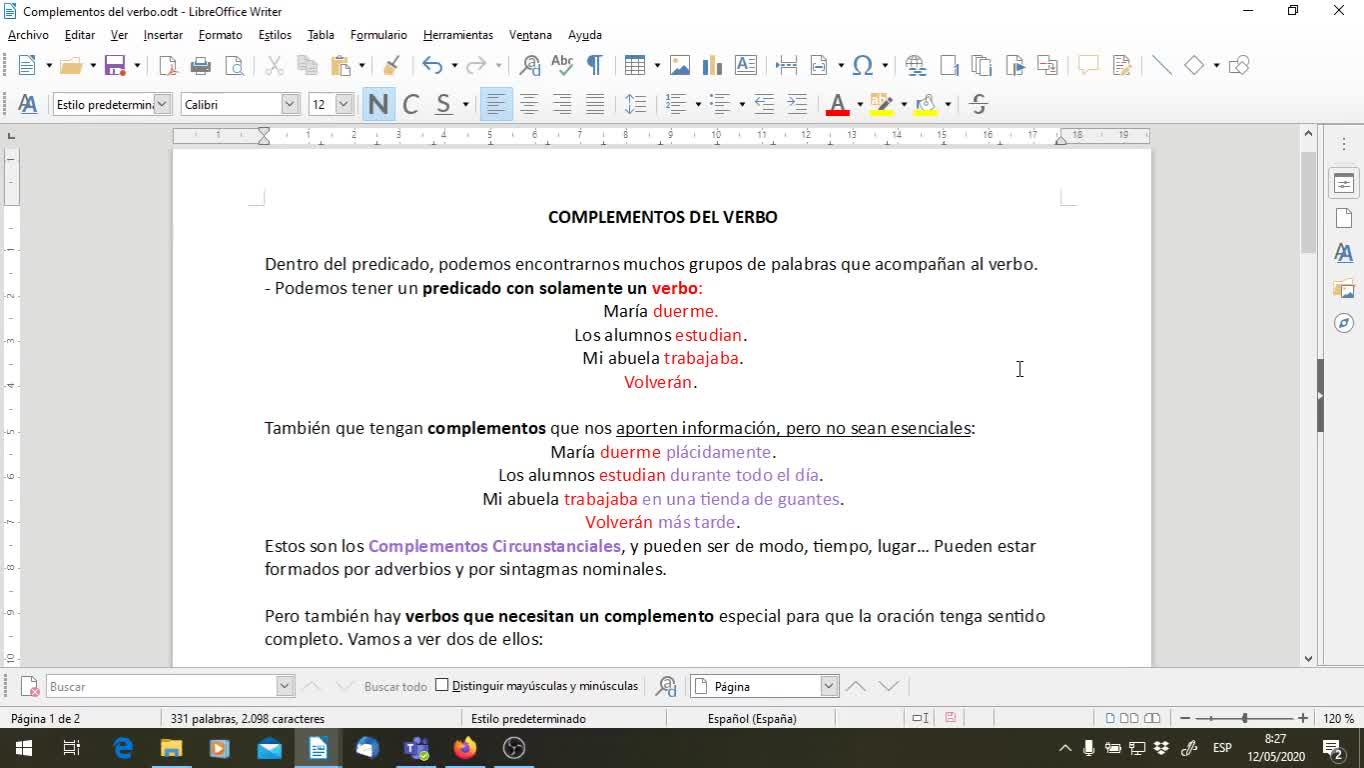Insert a page break

[x=787, y=66]
